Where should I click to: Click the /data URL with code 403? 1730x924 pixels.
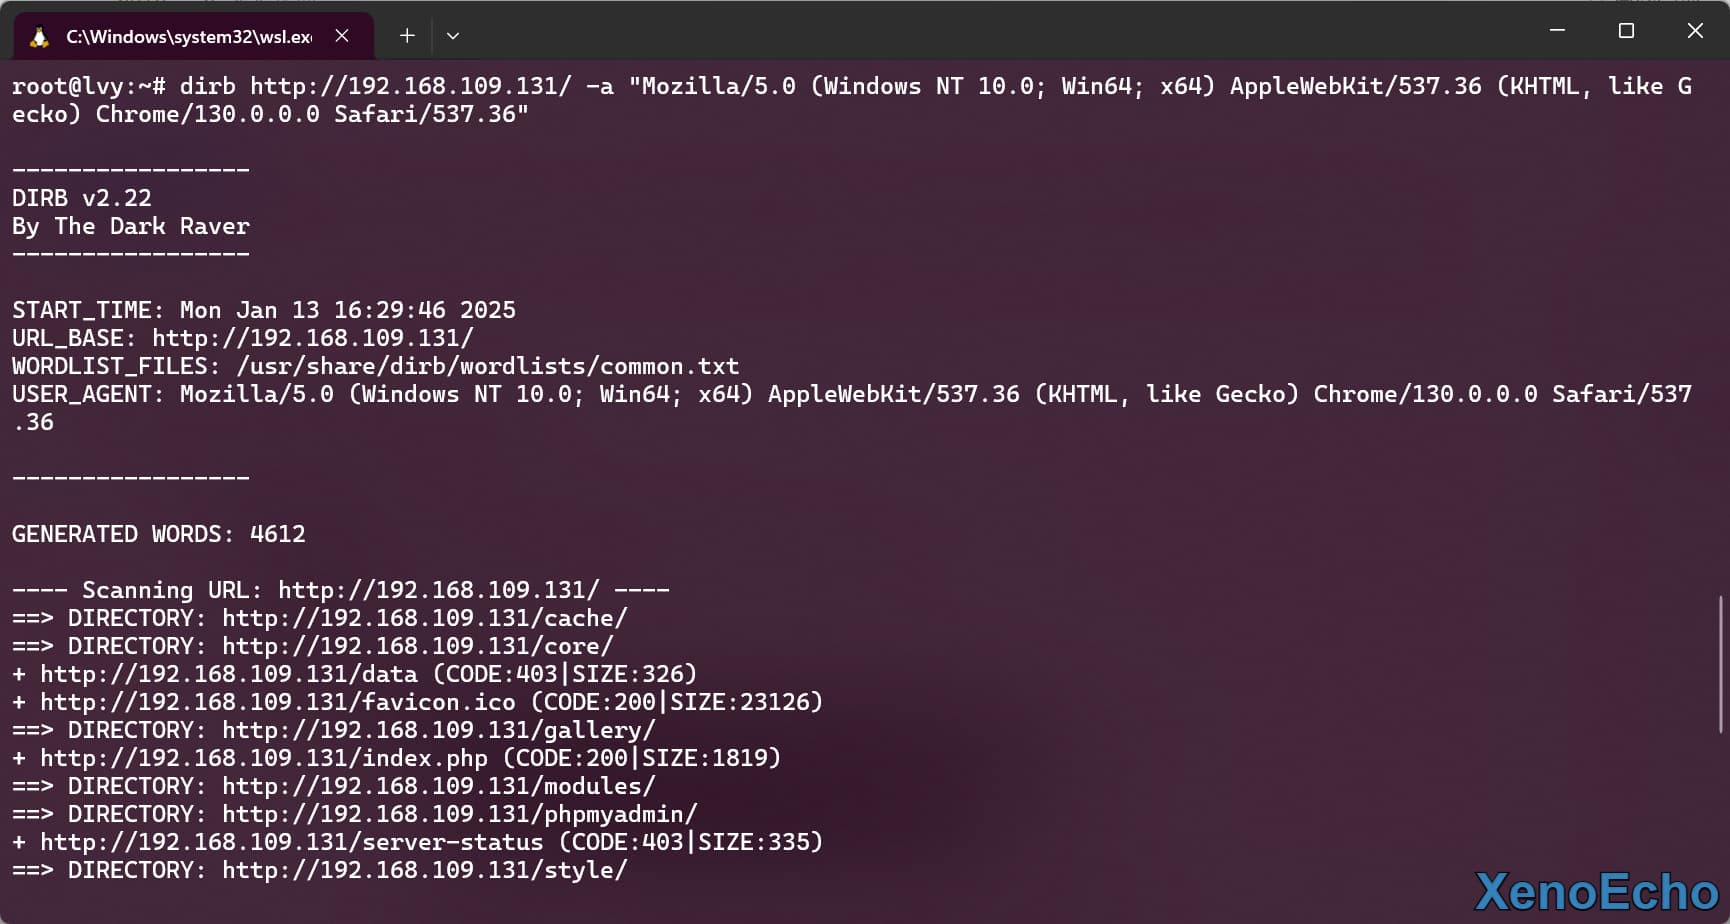[228, 674]
